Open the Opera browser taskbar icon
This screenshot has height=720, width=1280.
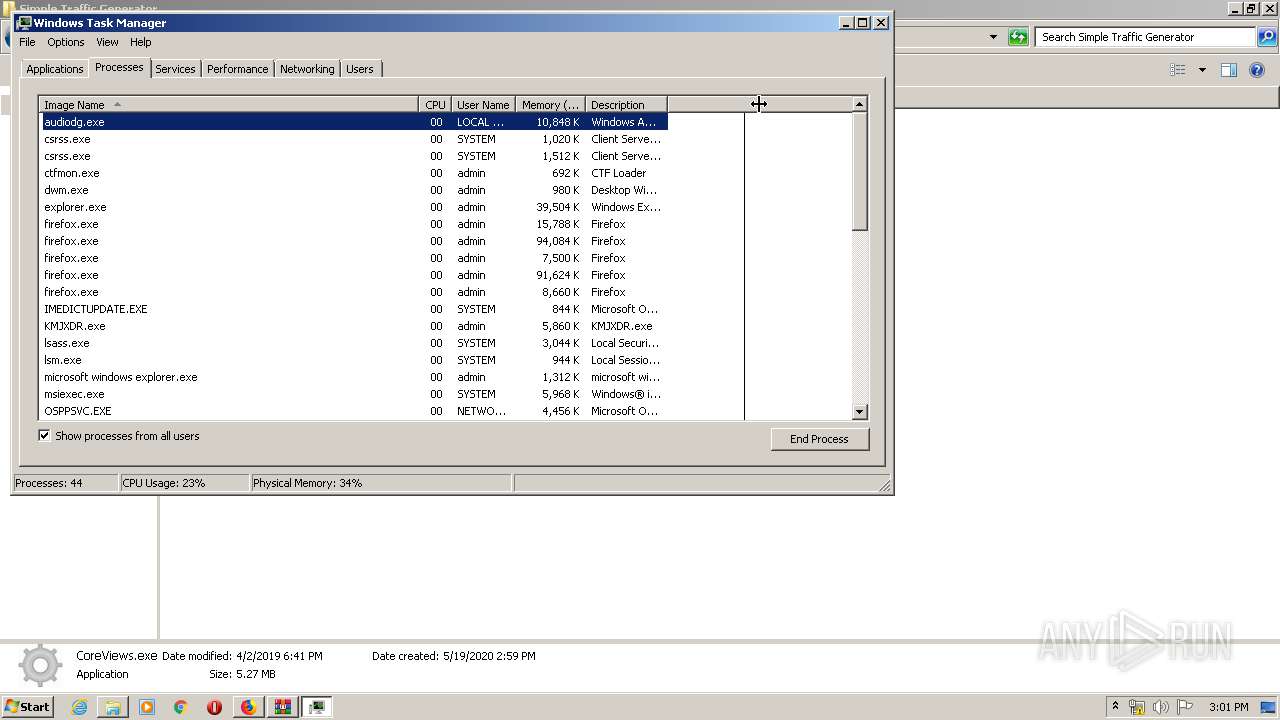click(214, 707)
